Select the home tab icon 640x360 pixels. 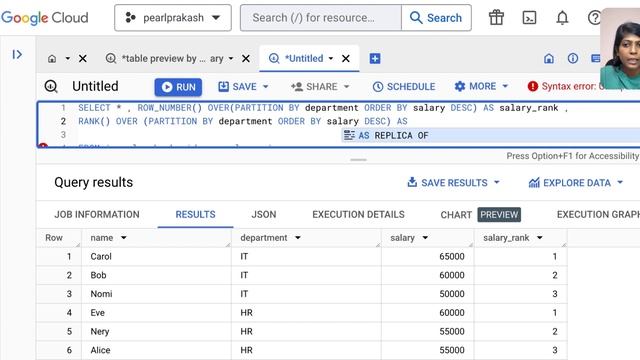coord(52,58)
